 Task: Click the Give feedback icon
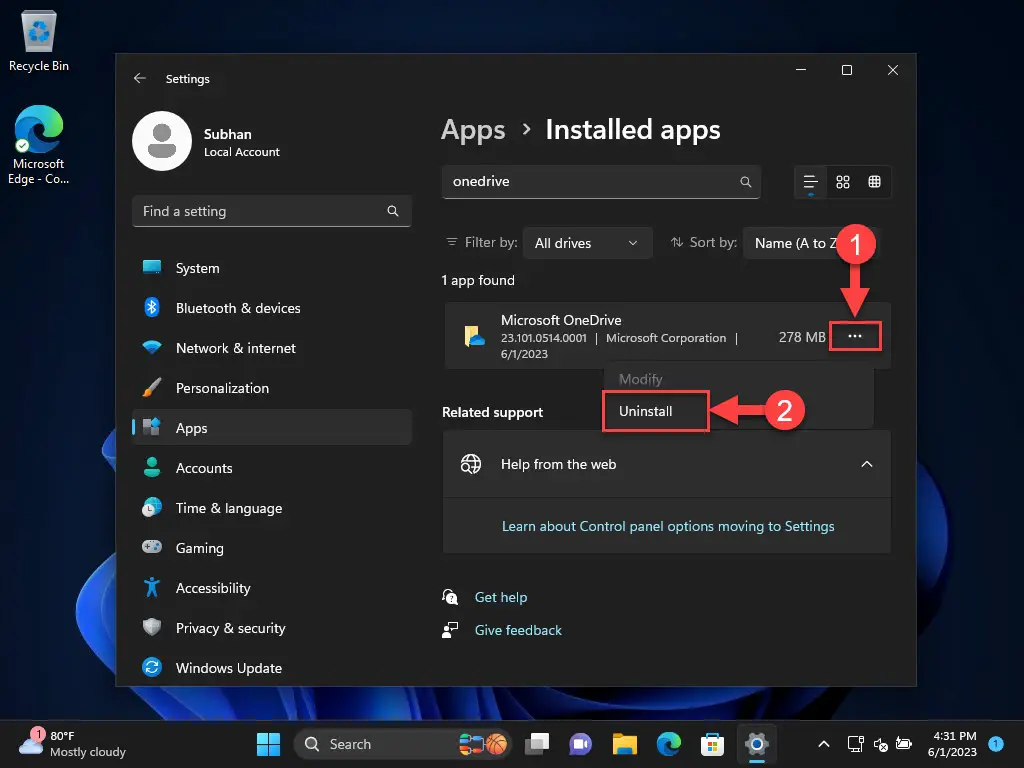tap(450, 630)
